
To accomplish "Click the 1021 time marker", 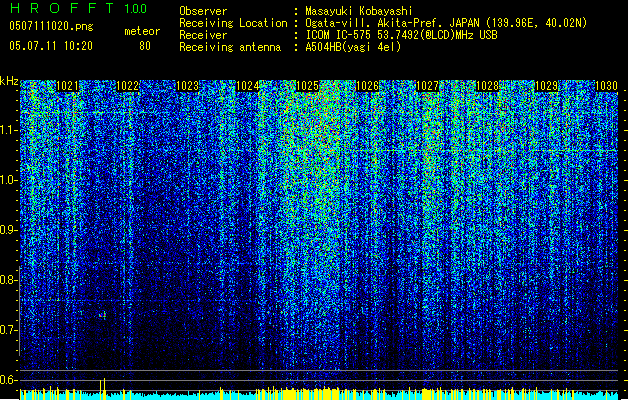I will pos(67,86).
